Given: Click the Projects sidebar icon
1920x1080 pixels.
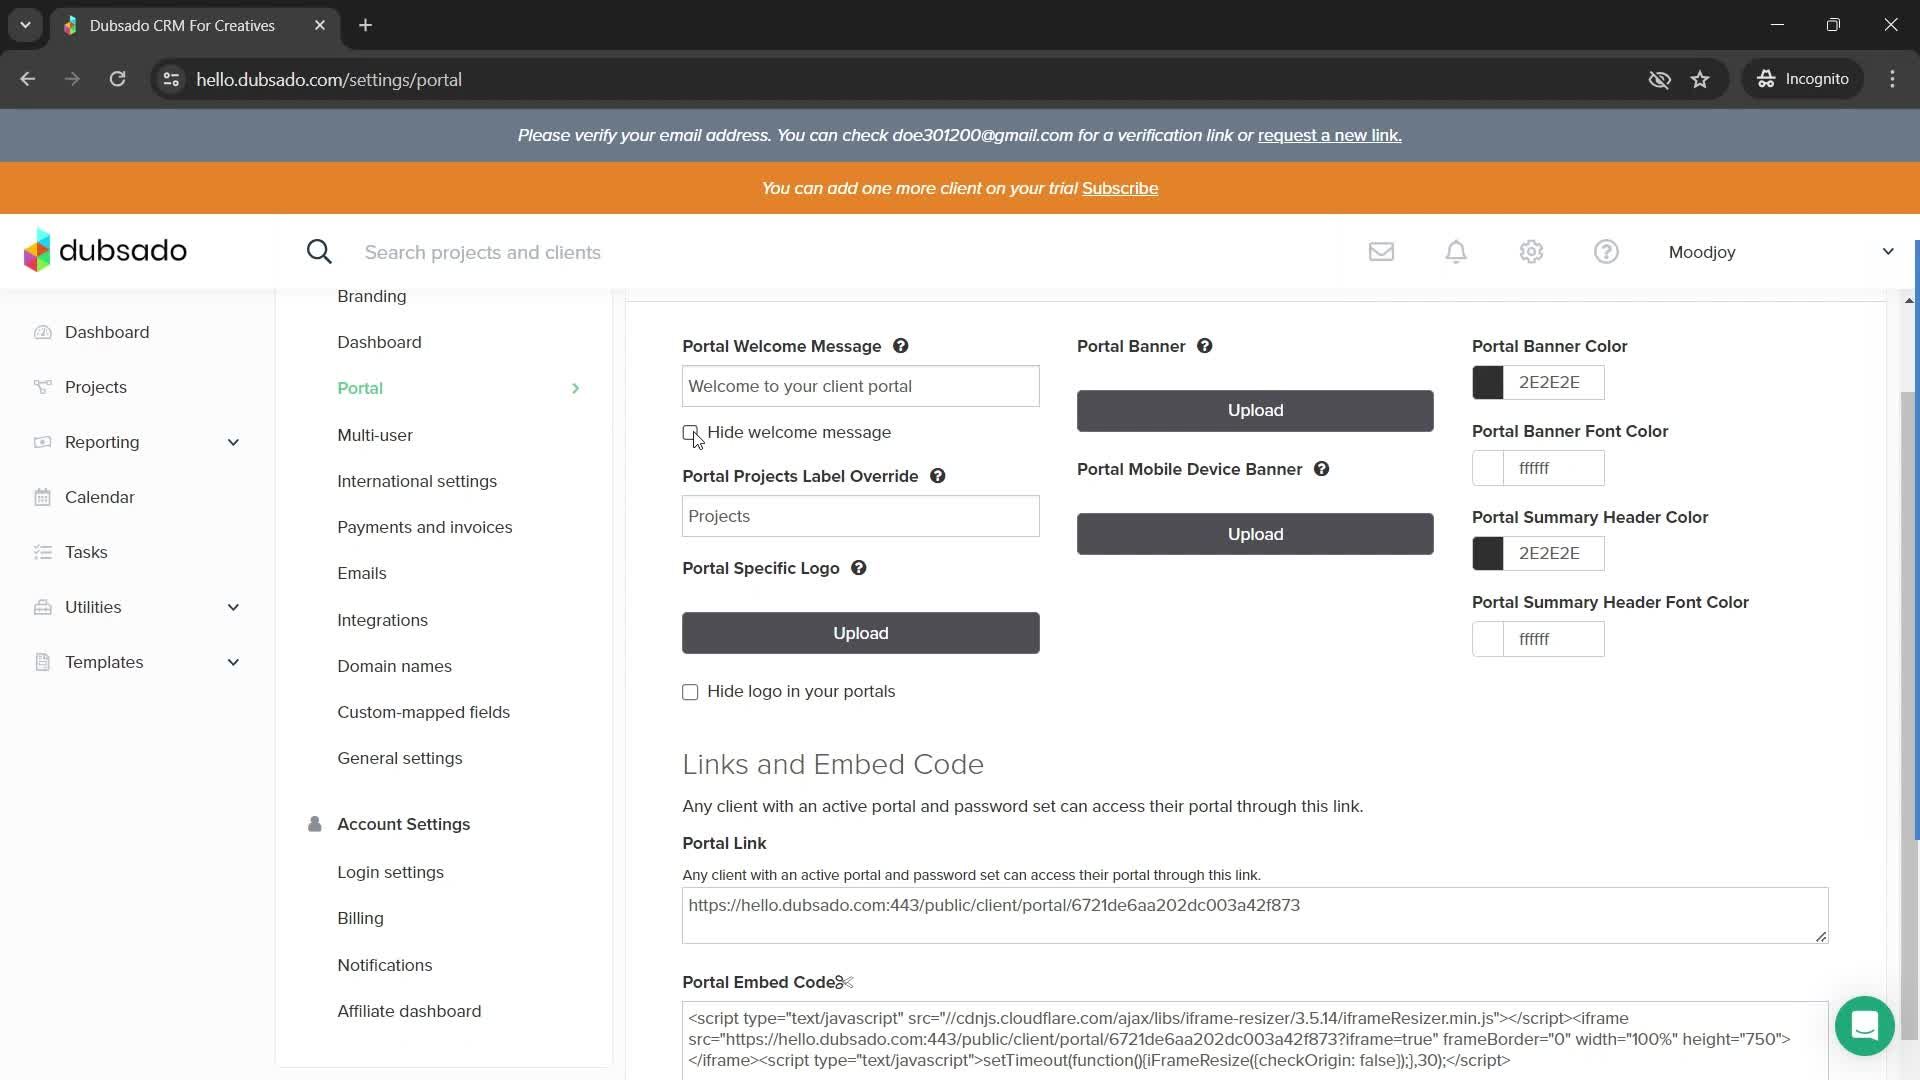Looking at the screenshot, I should point(42,387).
